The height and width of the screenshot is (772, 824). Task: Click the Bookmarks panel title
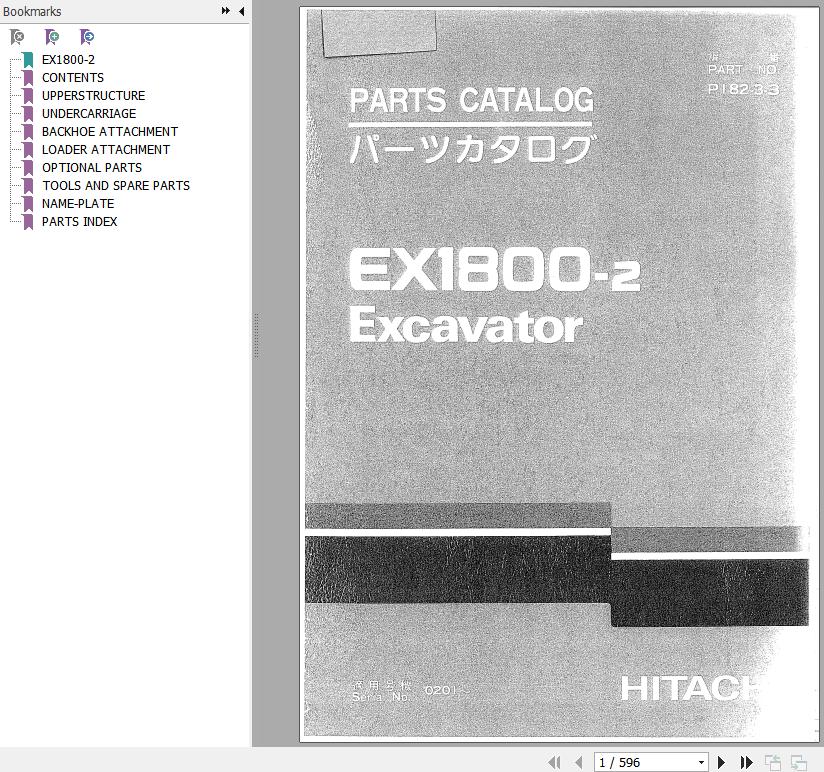point(32,11)
